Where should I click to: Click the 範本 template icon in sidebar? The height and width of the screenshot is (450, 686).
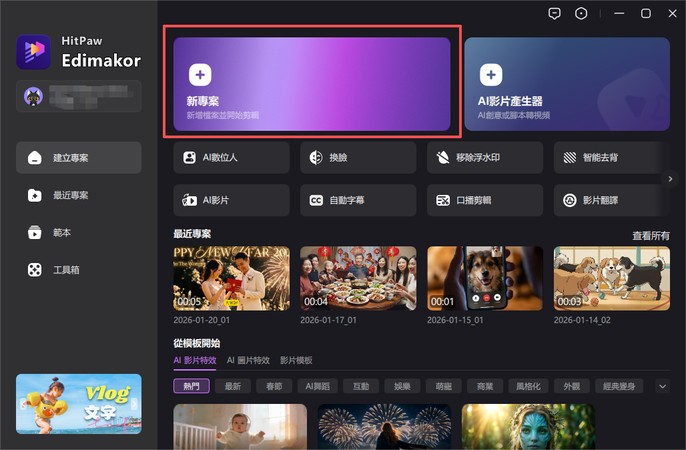point(35,232)
